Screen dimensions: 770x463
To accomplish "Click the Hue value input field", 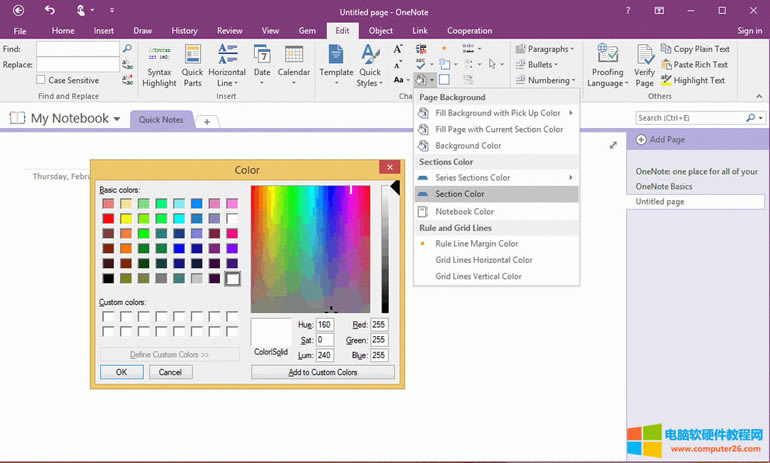I will [x=325, y=325].
